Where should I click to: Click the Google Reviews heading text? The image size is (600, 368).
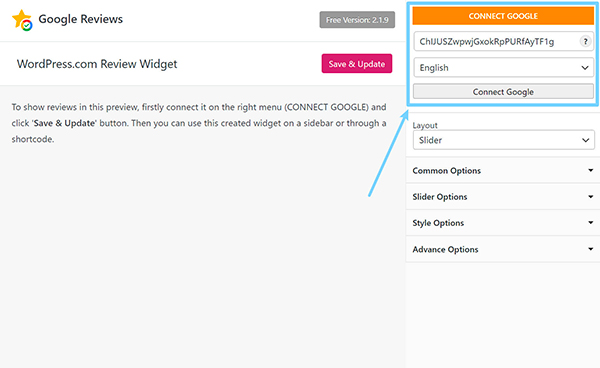[x=81, y=19]
